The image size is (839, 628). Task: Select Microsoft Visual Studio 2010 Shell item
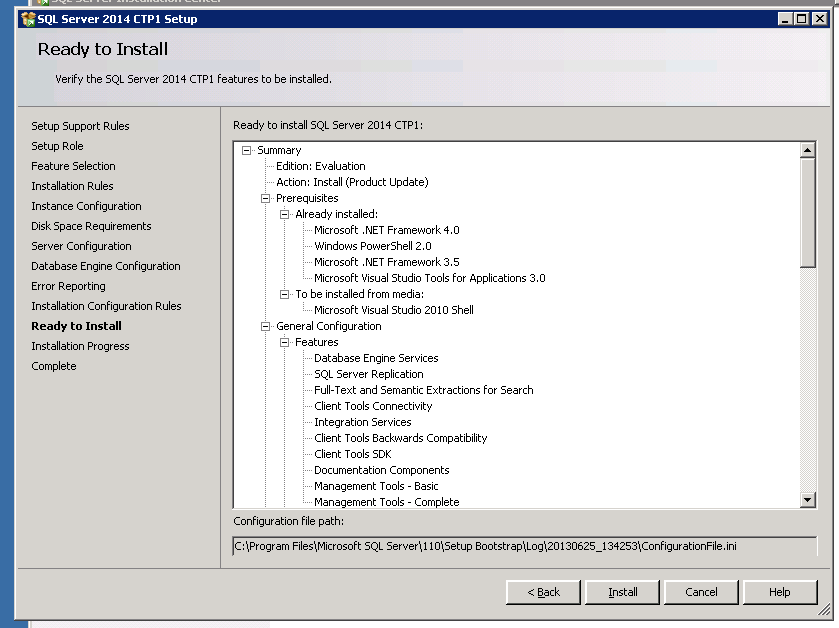coord(393,310)
